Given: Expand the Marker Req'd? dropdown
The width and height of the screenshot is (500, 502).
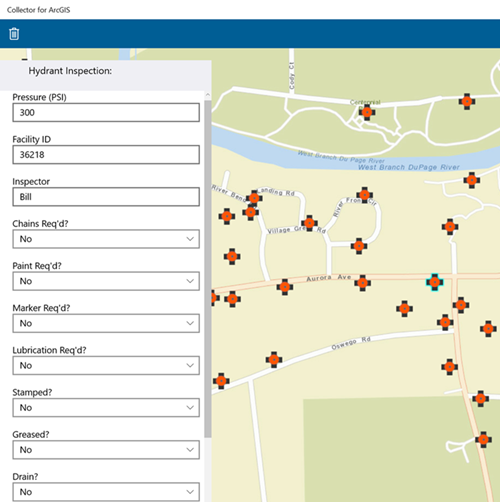Looking at the screenshot, I should (x=106, y=323).
